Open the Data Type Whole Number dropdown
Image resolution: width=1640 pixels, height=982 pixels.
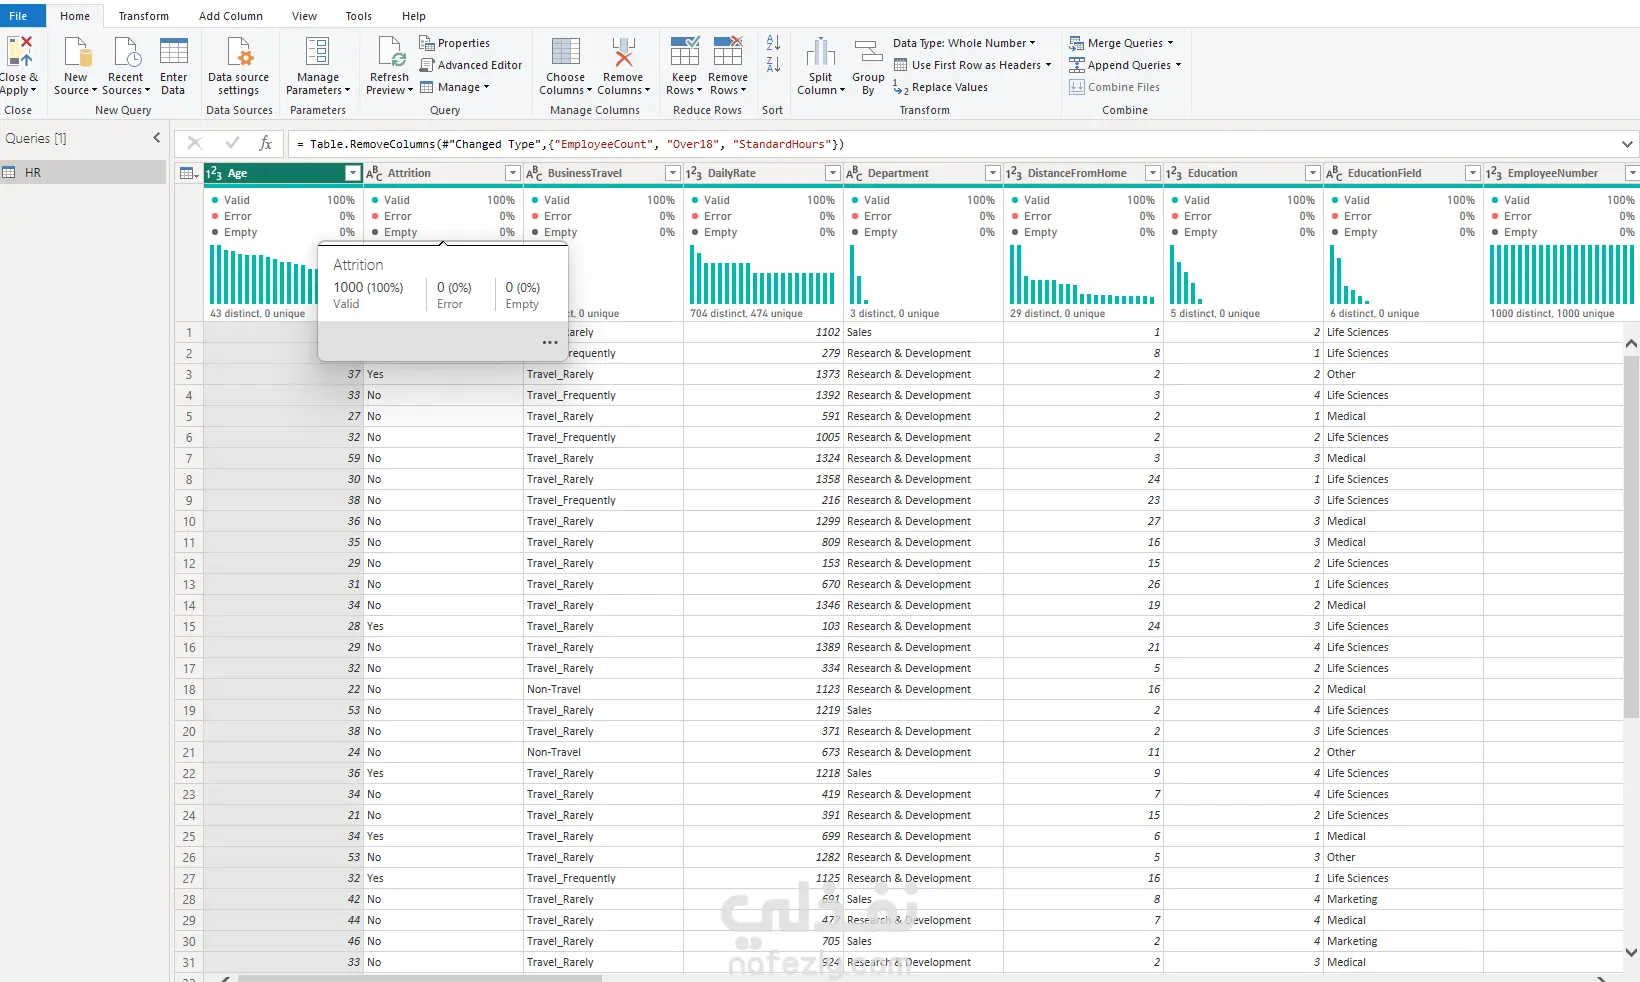(964, 43)
